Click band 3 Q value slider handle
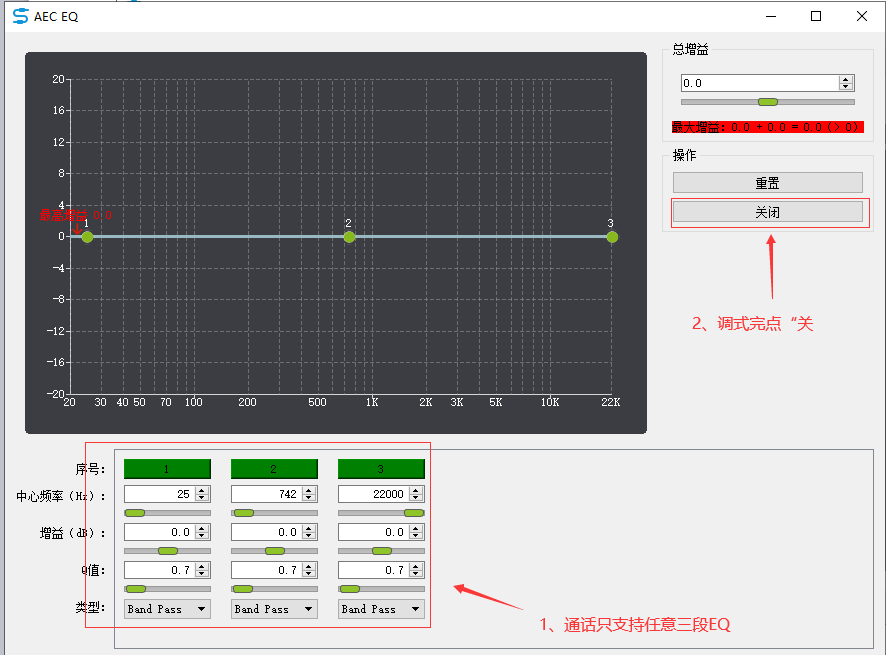This screenshot has height=655, width=886. pyautogui.click(x=350, y=589)
